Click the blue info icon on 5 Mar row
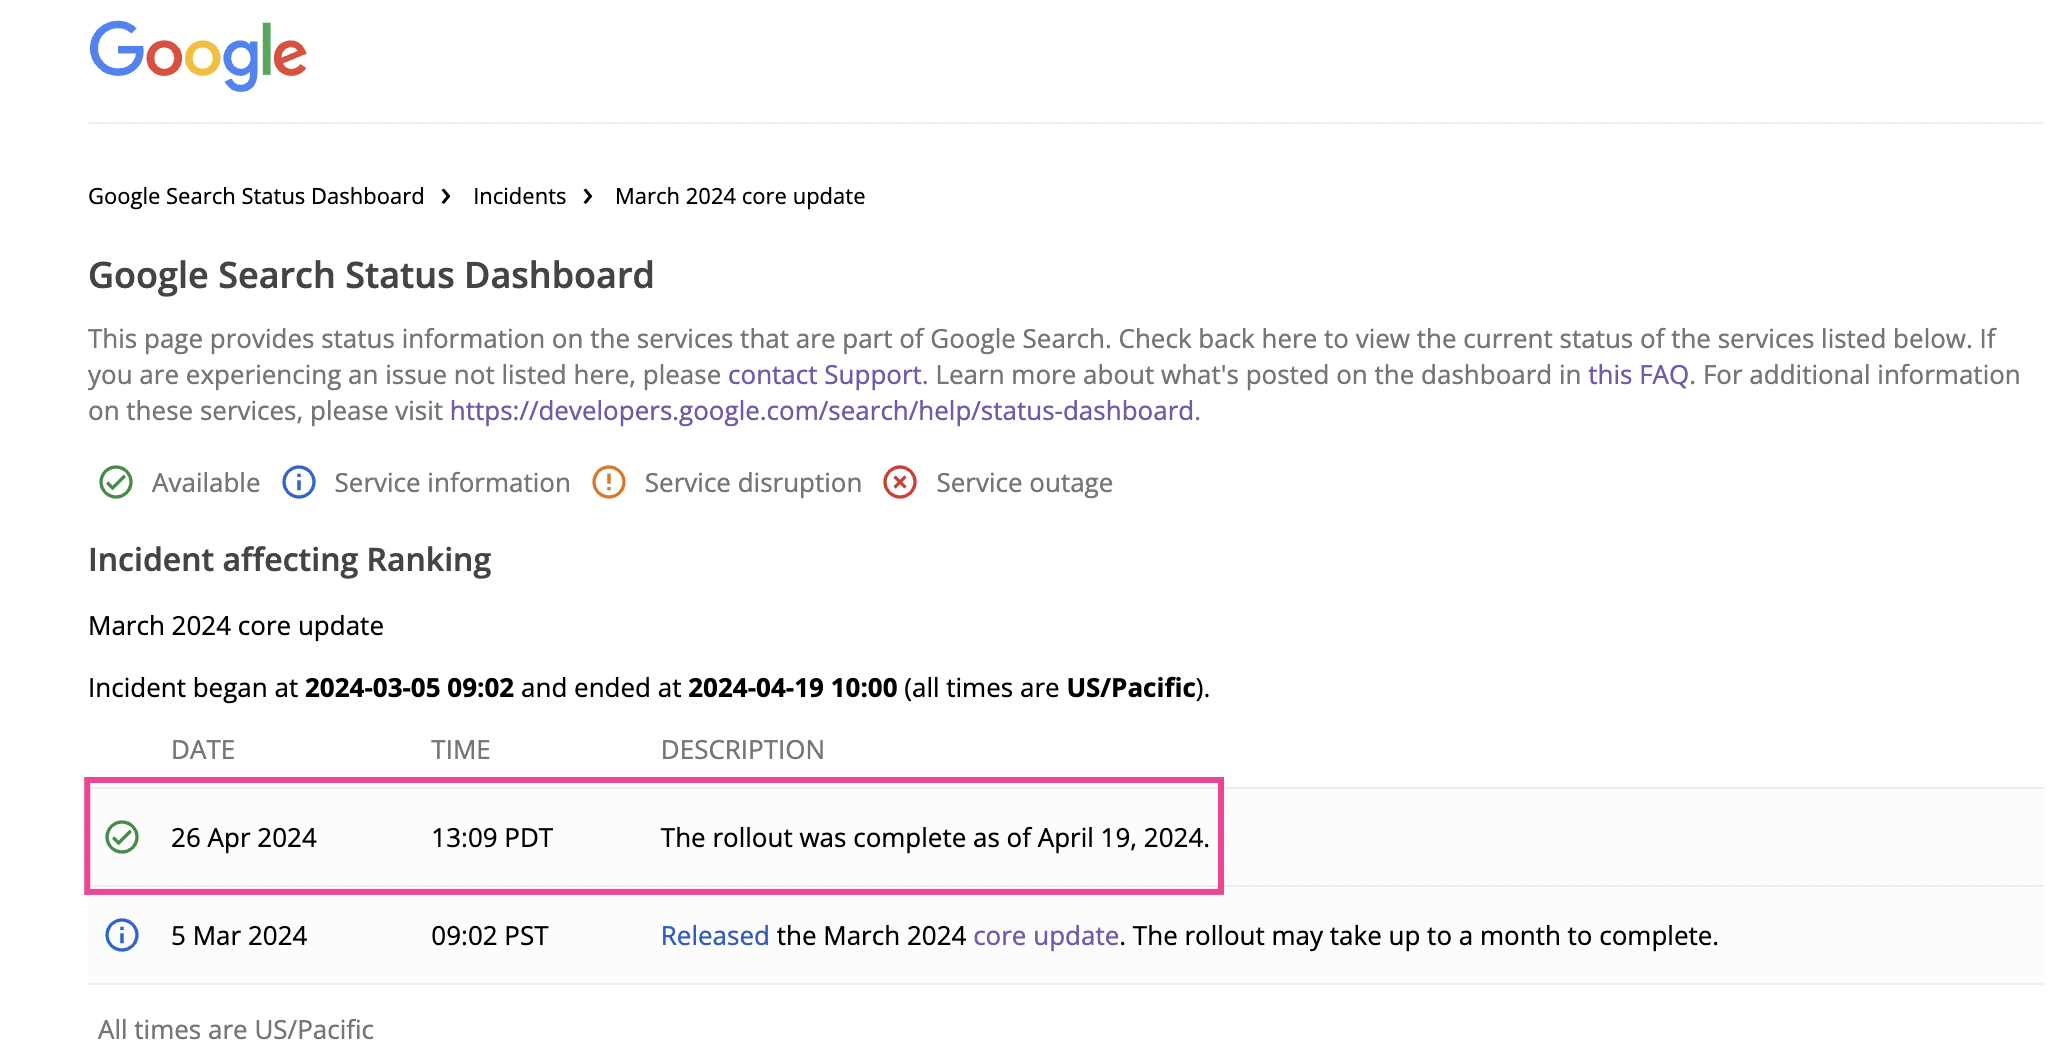The width and height of the screenshot is (2068, 1054). pyautogui.click(x=122, y=935)
